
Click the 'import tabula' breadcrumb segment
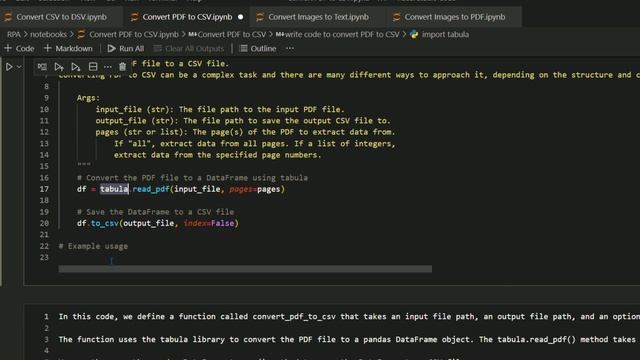point(445,34)
